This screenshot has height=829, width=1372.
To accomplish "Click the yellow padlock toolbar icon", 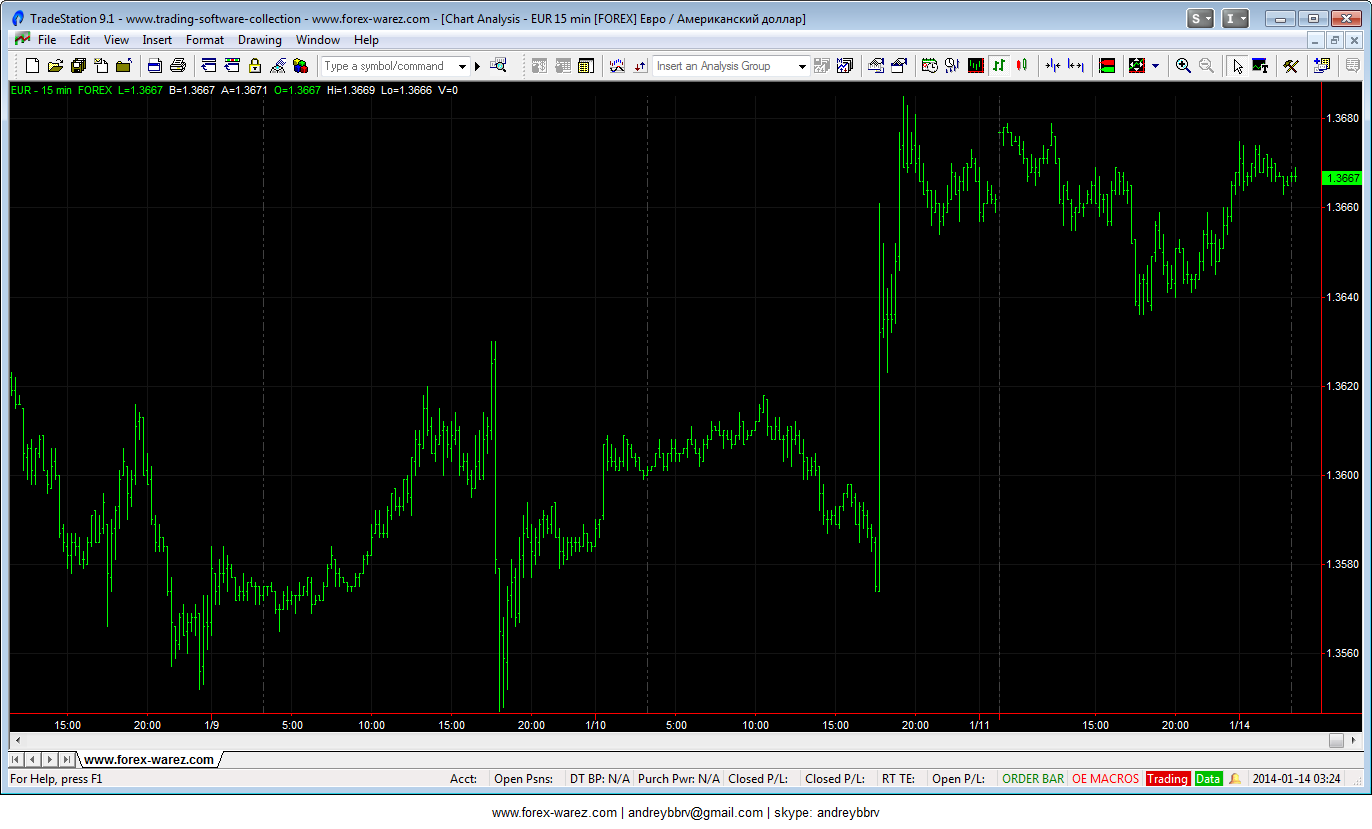I will pos(254,66).
